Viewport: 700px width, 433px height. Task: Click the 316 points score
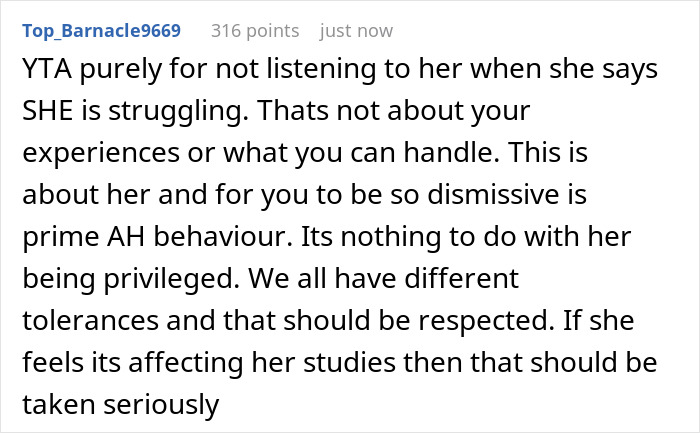(x=254, y=31)
